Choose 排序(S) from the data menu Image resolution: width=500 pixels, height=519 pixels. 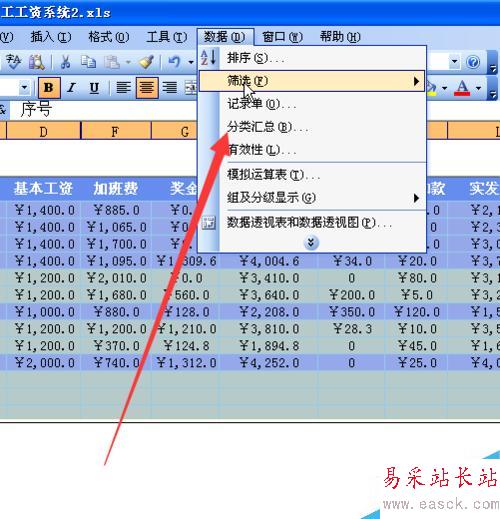point(312,58)
